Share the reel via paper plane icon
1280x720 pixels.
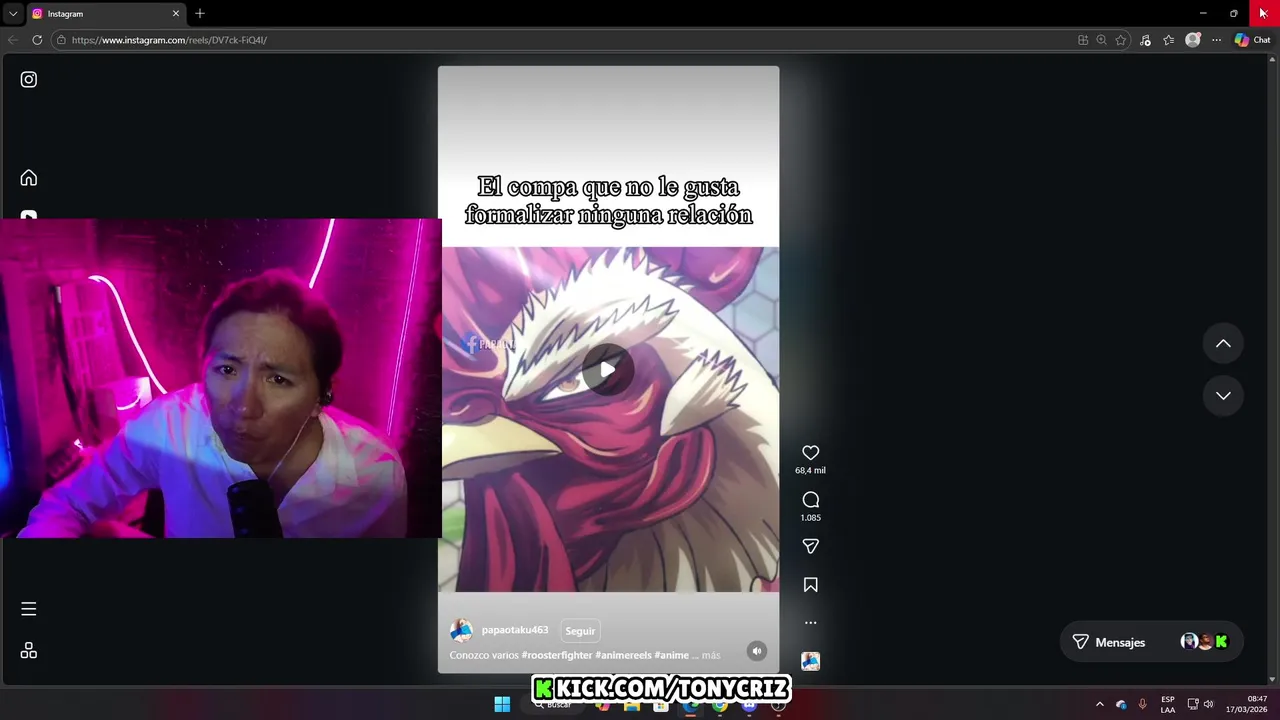coord(811,546)
